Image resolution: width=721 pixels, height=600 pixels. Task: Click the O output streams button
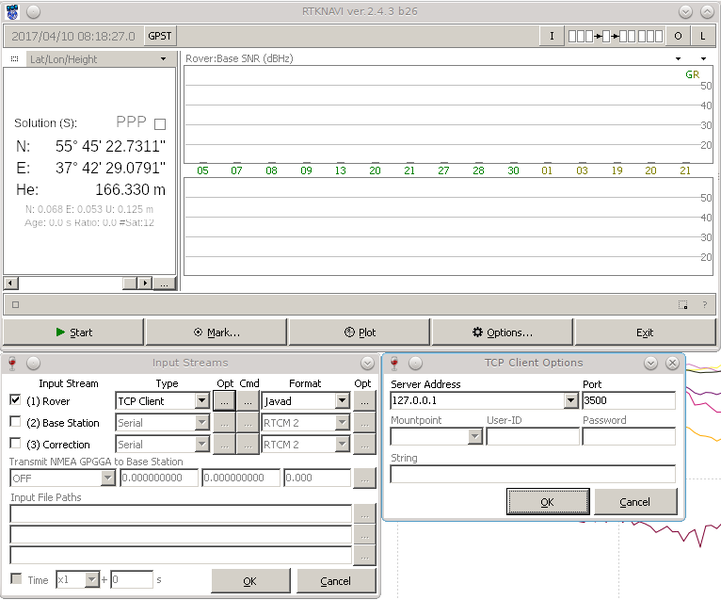pos(678,36)
